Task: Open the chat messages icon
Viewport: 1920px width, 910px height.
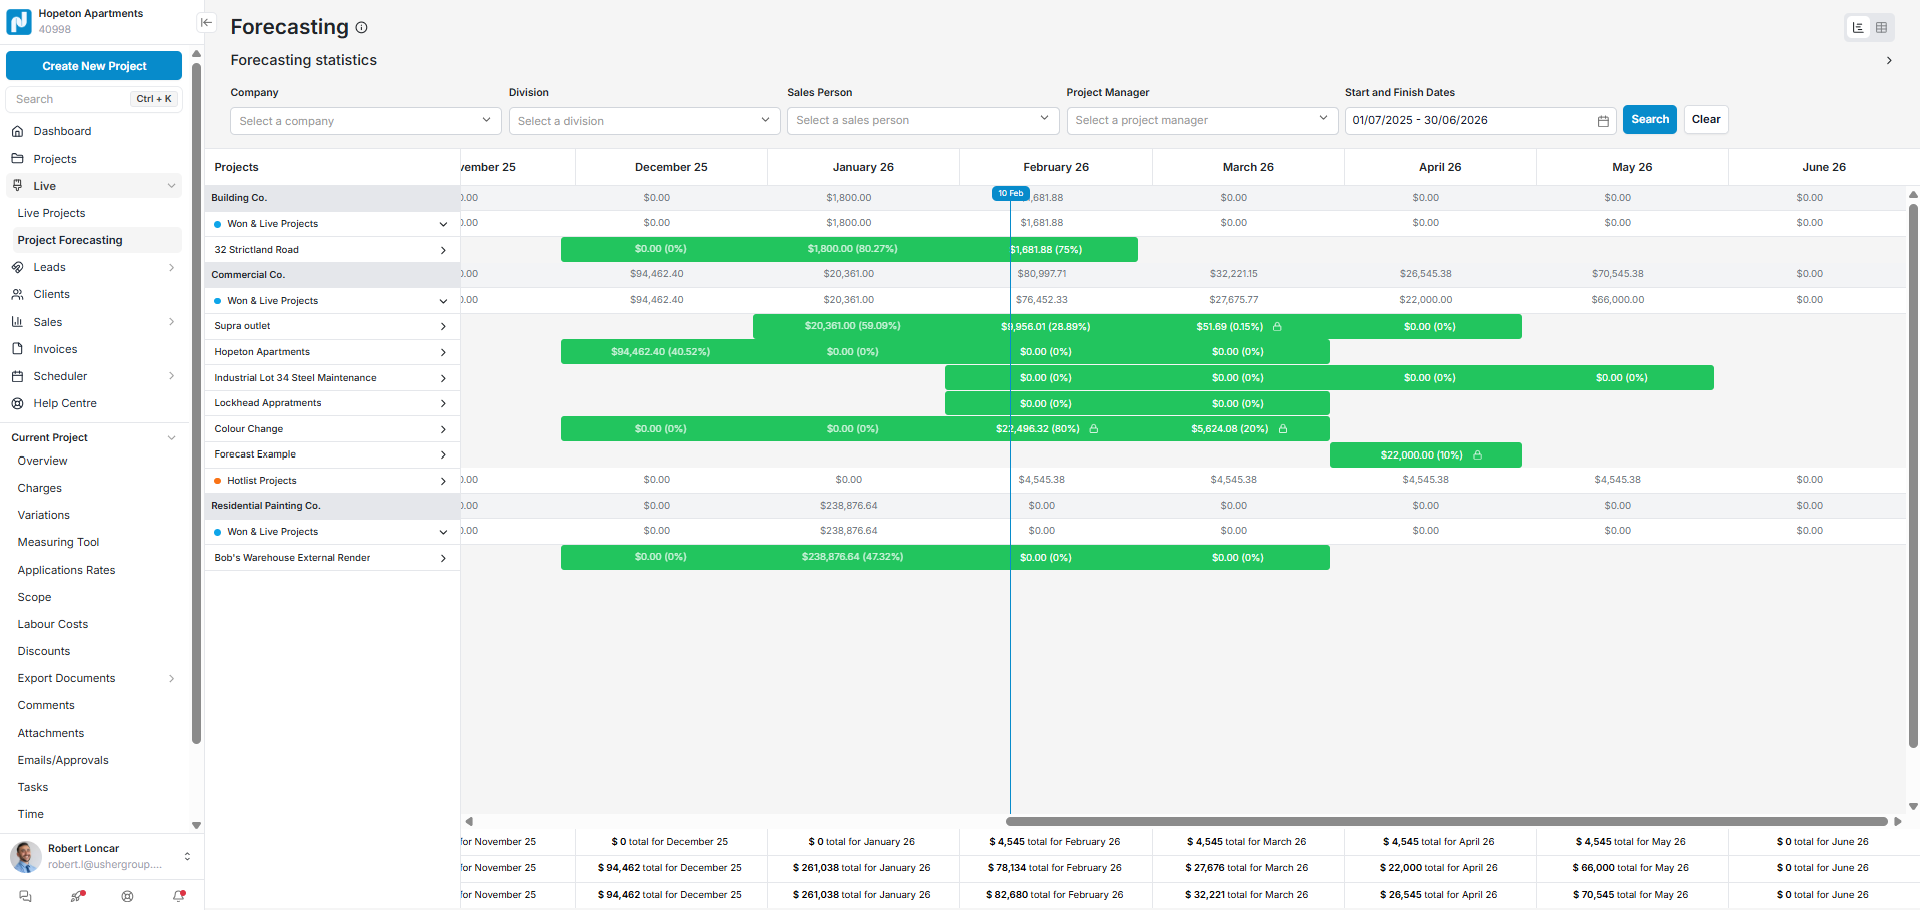Action: [26, 896]
